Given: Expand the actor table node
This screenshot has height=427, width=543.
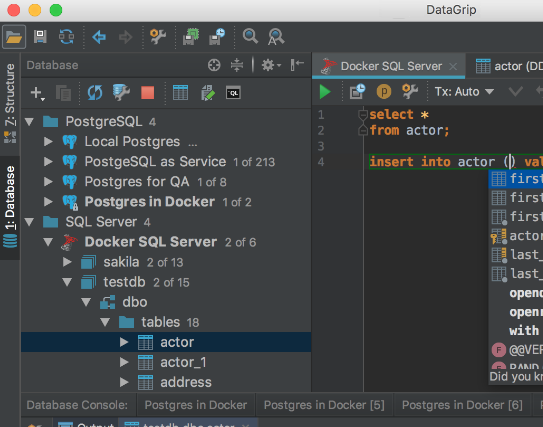Looking at the screenshot, I should [124, 342].
